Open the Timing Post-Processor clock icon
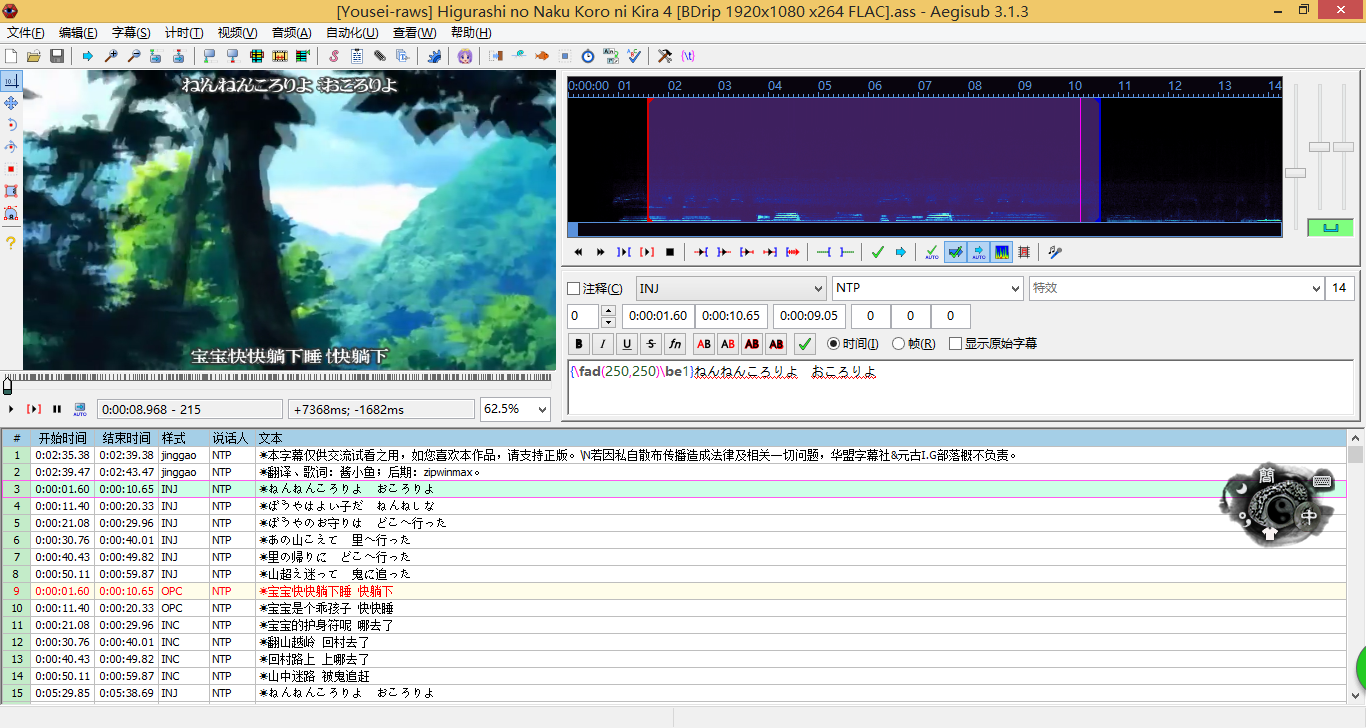 pos(587,56)
